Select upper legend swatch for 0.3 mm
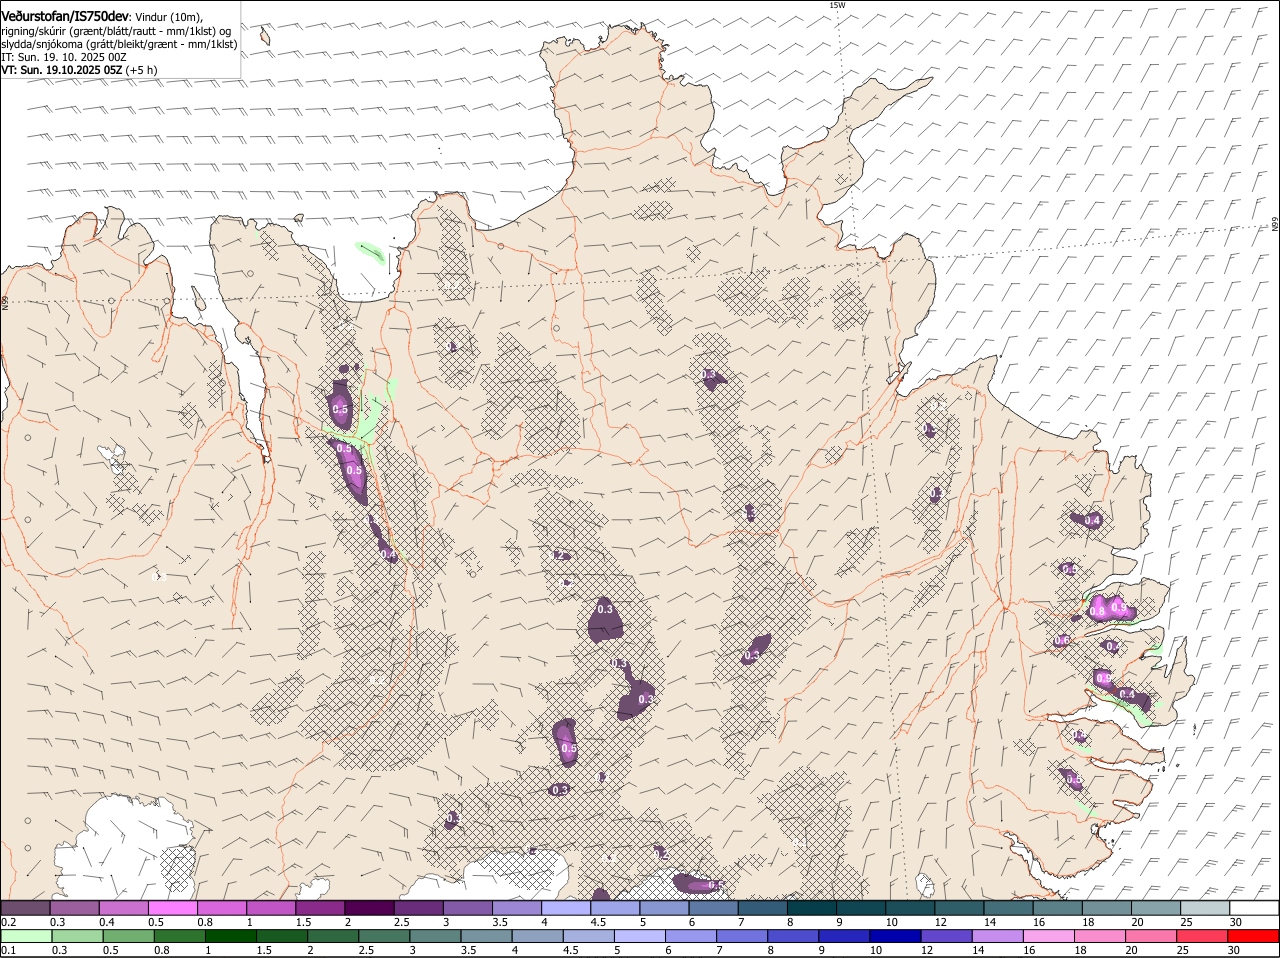The height and width of the screenshot is (958, 1280). (x=74, y=907)
